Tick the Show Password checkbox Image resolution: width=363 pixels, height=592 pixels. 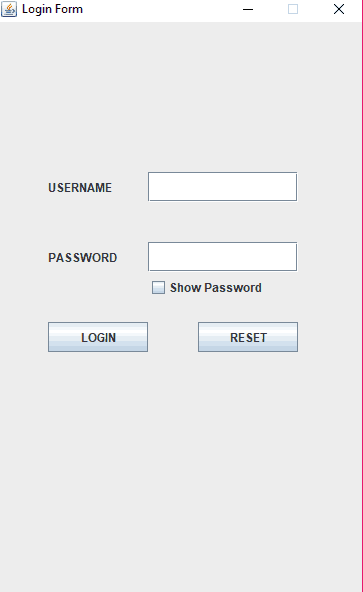point(158,287)
